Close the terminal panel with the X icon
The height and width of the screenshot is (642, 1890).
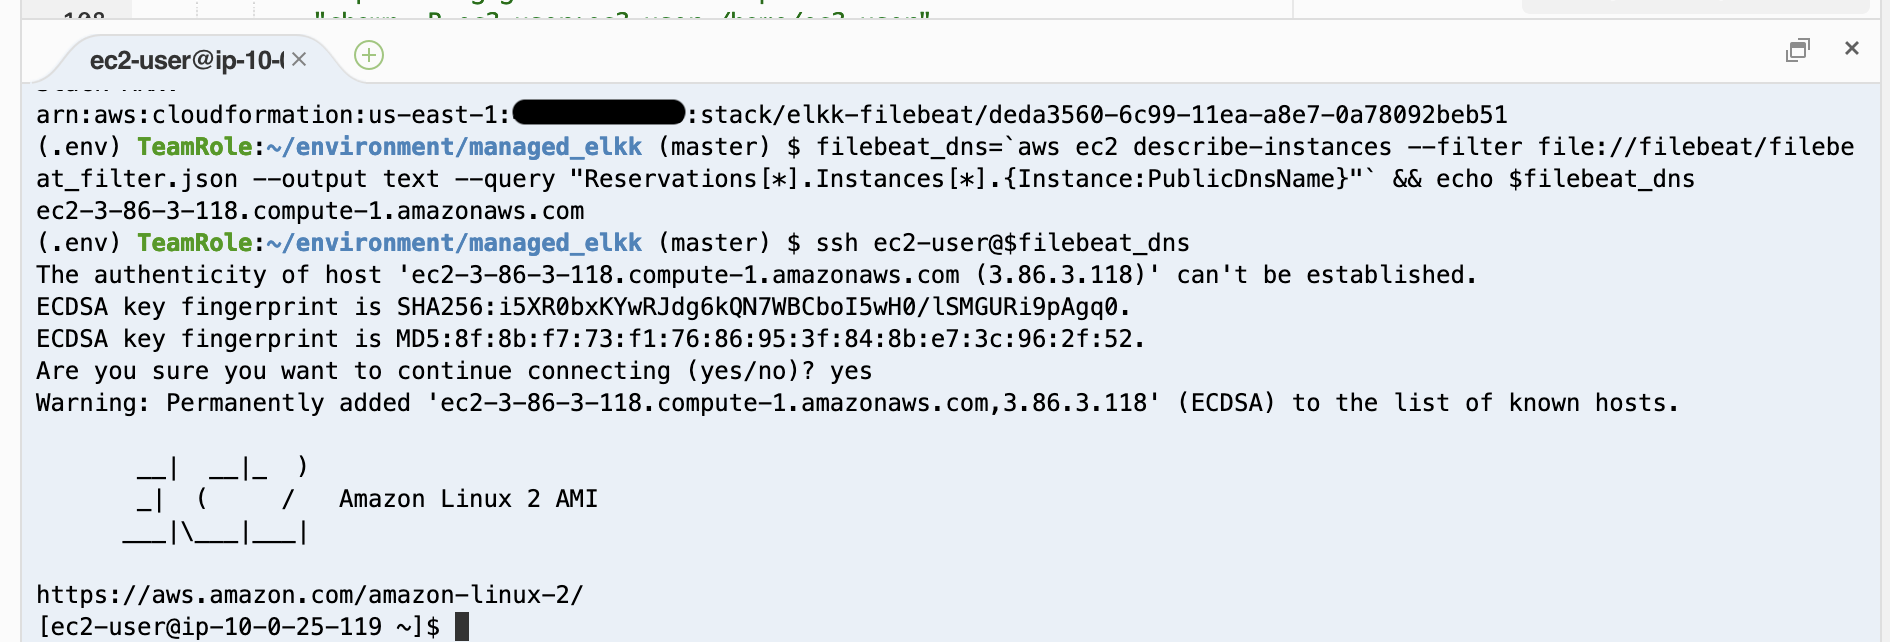click(1852, 48)
